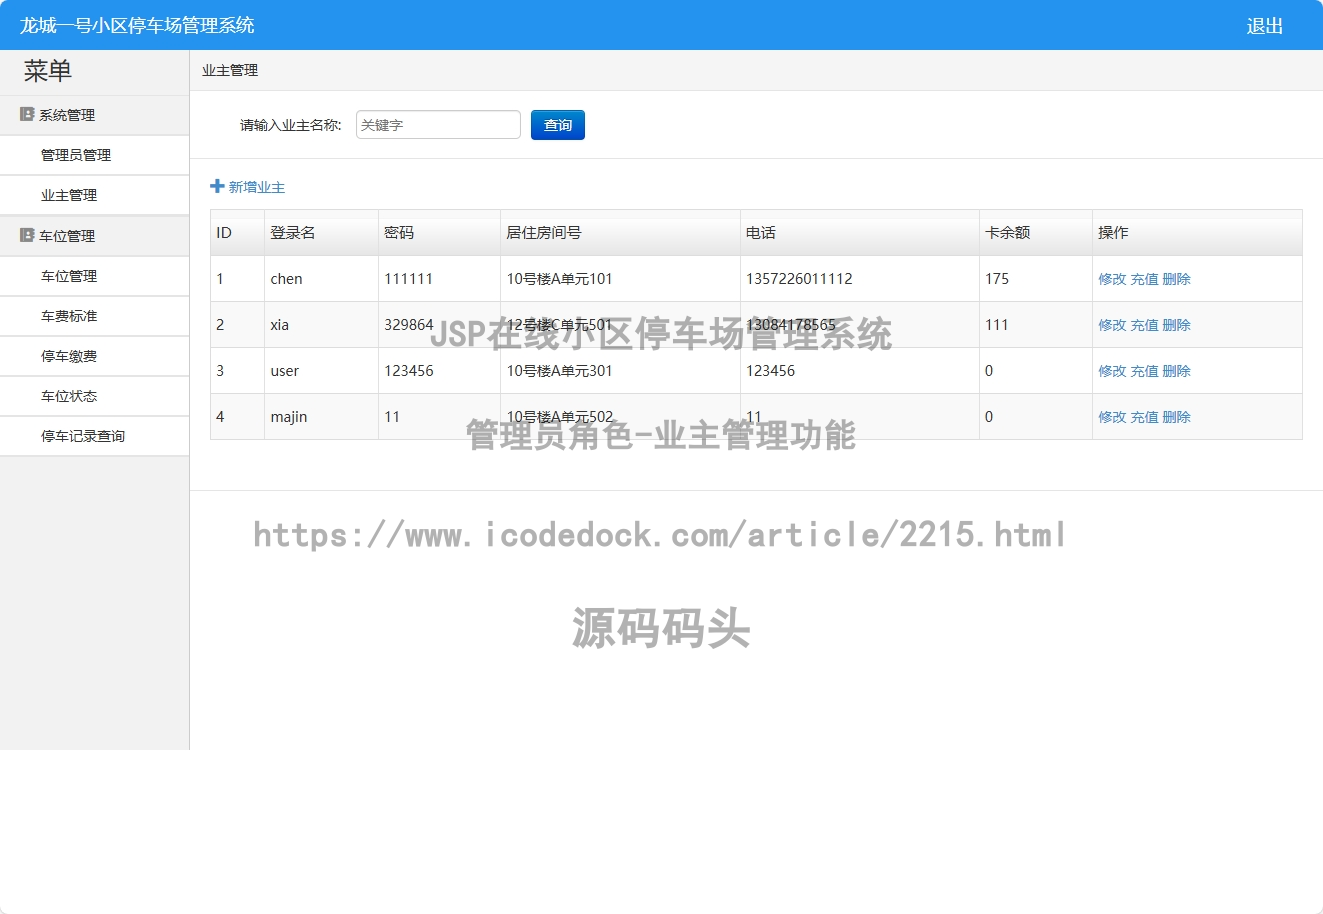This screenshot has width=1323, height=914.
Task: Click the 新增业主 link
Action: [x=257, y=187]
